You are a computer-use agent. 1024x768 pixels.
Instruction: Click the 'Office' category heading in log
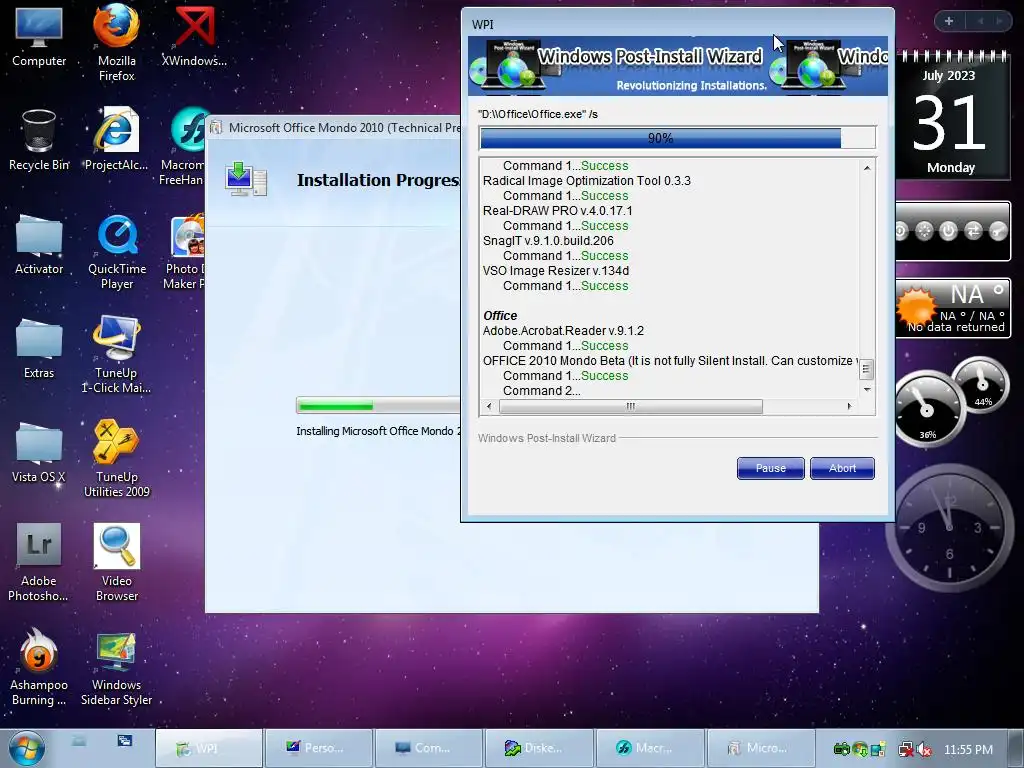pos(500,316)
